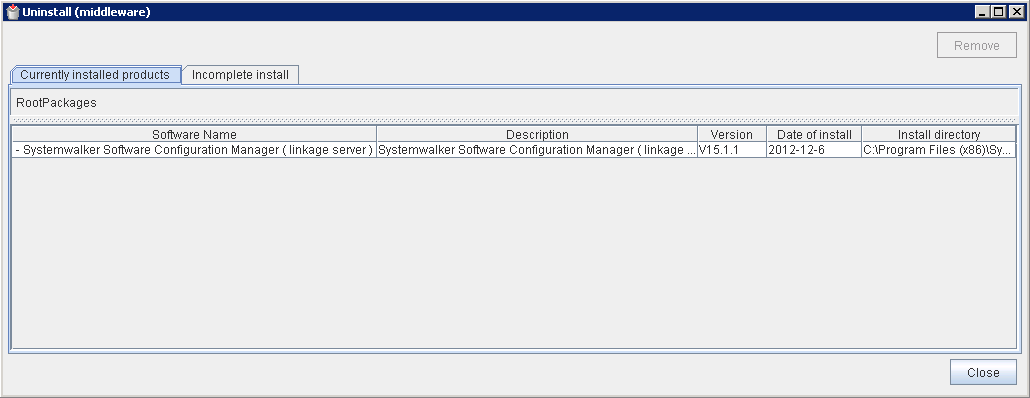Sort by the Software Name column header

point(194,135)
